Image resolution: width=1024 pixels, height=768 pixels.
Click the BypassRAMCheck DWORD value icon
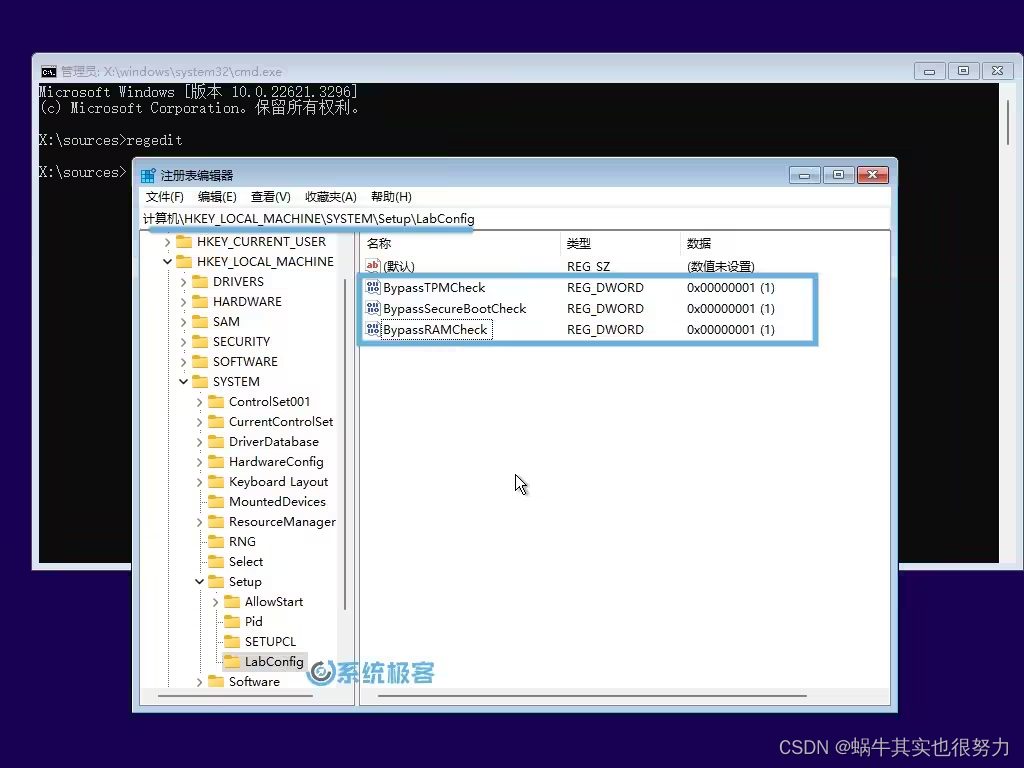pyautogui.click(x=373, y=329)
